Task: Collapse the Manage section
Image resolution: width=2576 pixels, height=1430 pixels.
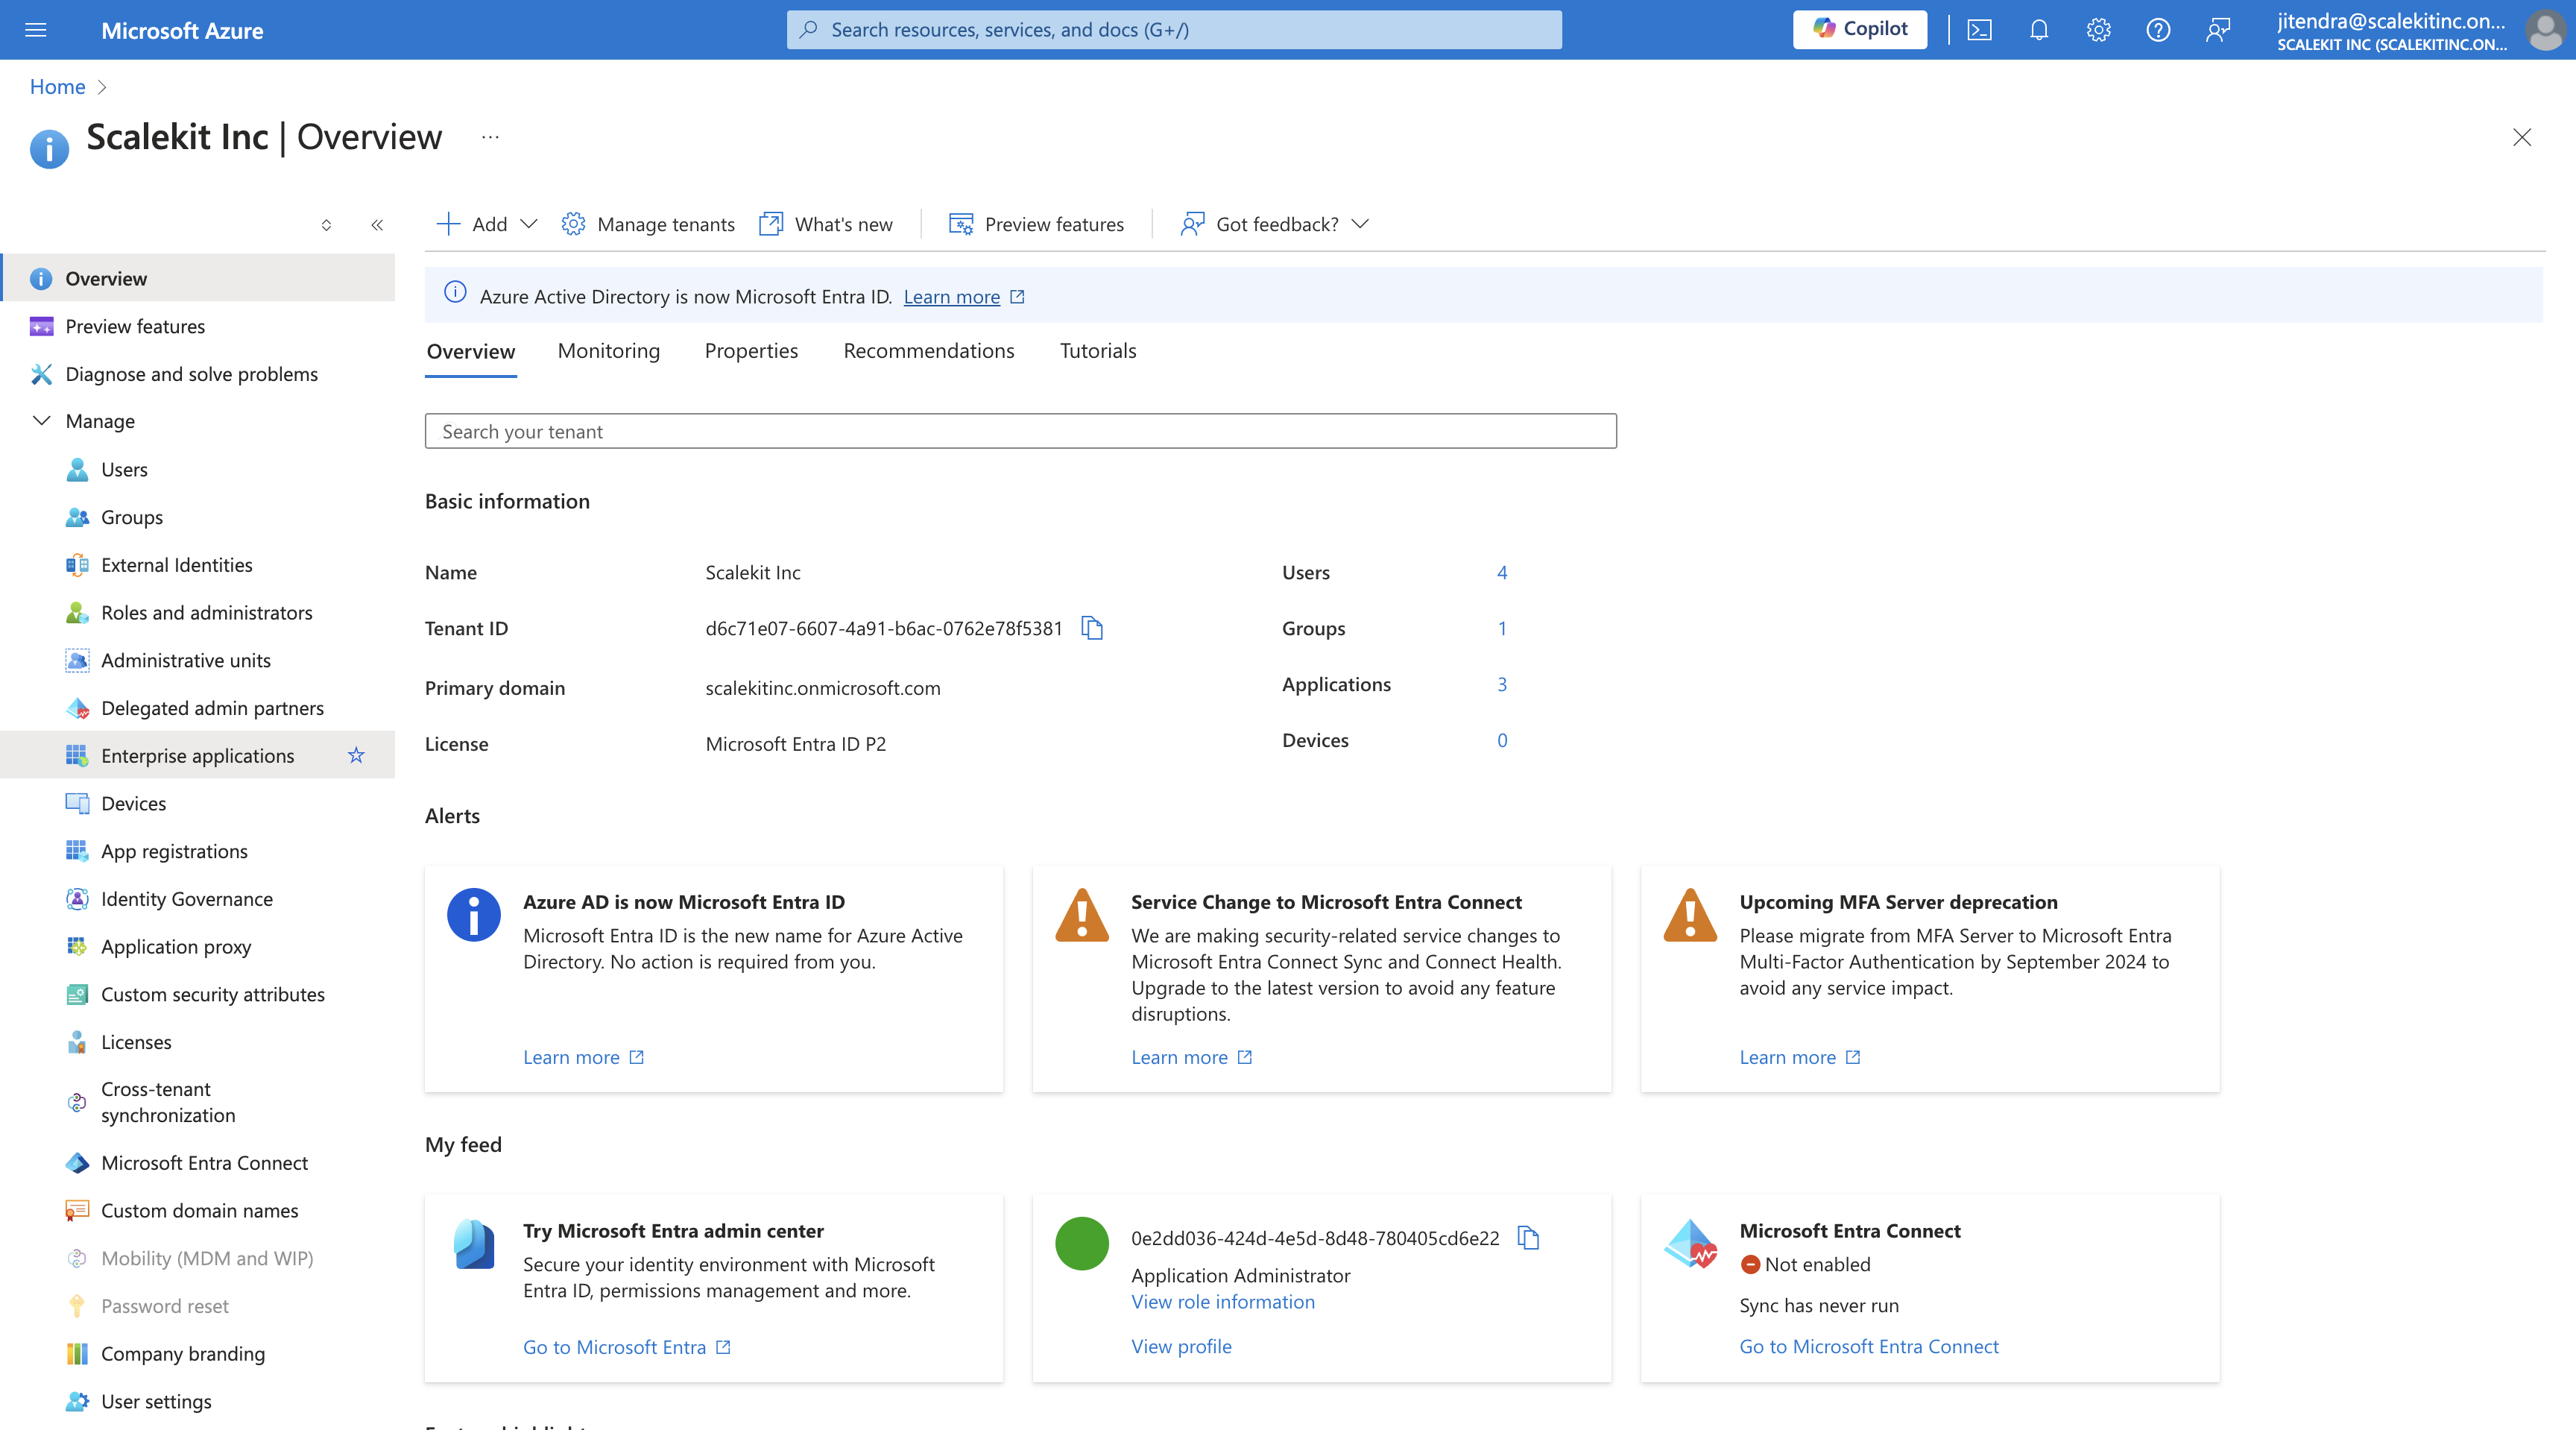Action: tap(42, 421)
